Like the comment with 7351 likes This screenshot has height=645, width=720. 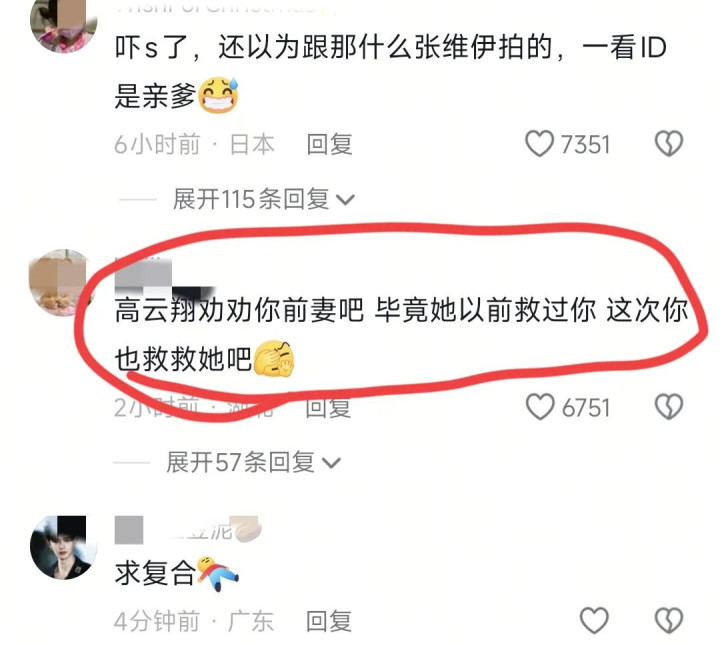coord(540,144)
